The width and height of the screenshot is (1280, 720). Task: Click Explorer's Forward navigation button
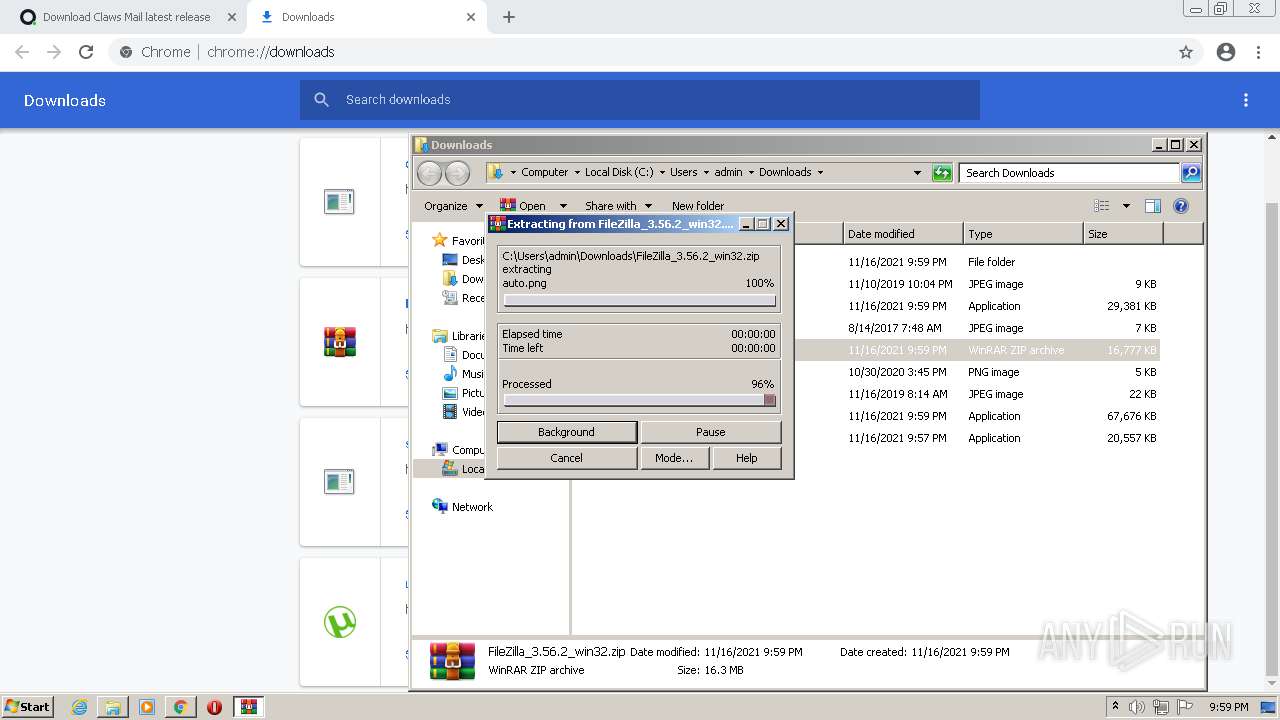click(457, 173)
